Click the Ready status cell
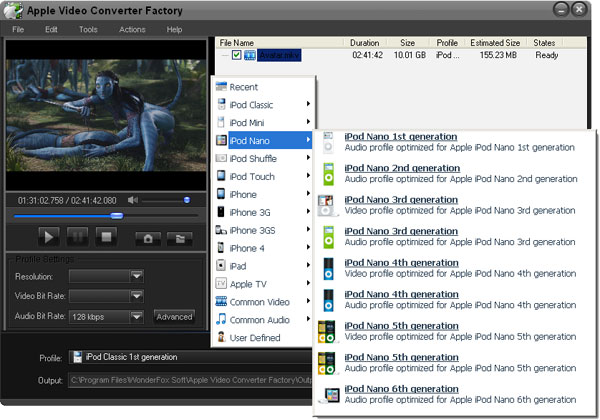Viewport: 600px width, 420px height. point(547,55)
